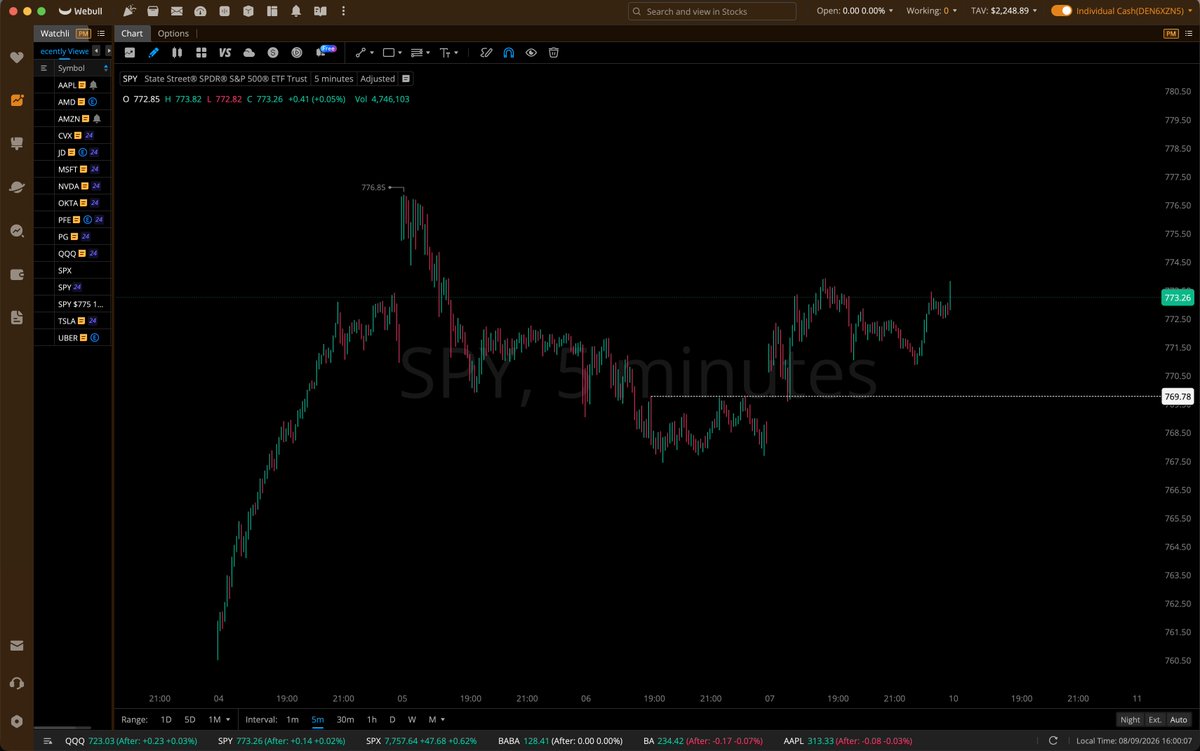Open the headset support icon in left sidebar
1200x751 pixels.
tap(16, 683)
